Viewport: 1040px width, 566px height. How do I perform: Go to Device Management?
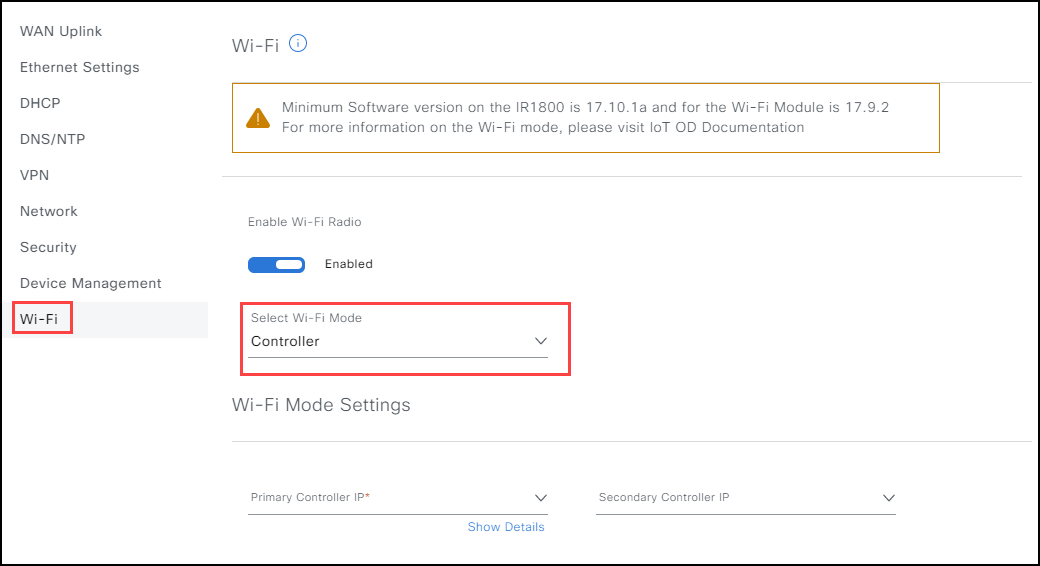[91, 283]
